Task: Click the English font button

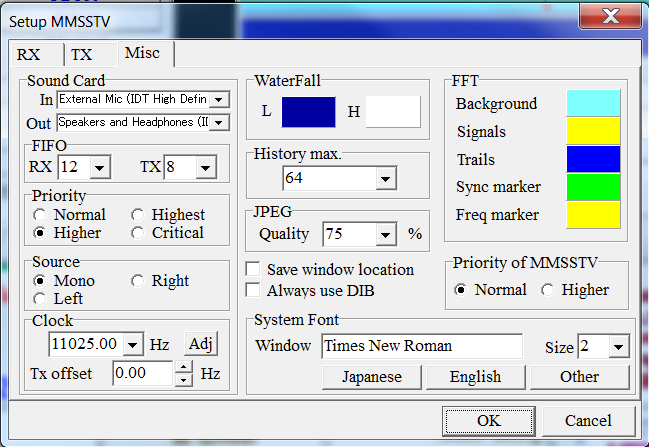Action: point(476,377)
